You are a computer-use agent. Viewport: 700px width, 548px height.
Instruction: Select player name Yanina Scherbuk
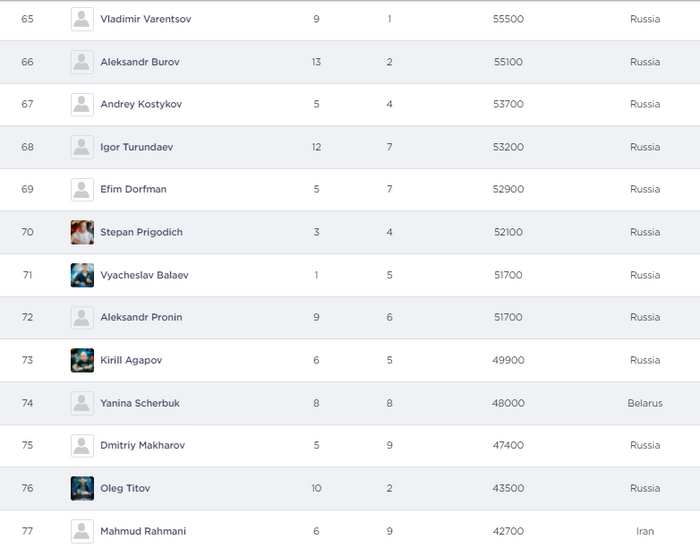pyautogui.click(x=140, y=403)
